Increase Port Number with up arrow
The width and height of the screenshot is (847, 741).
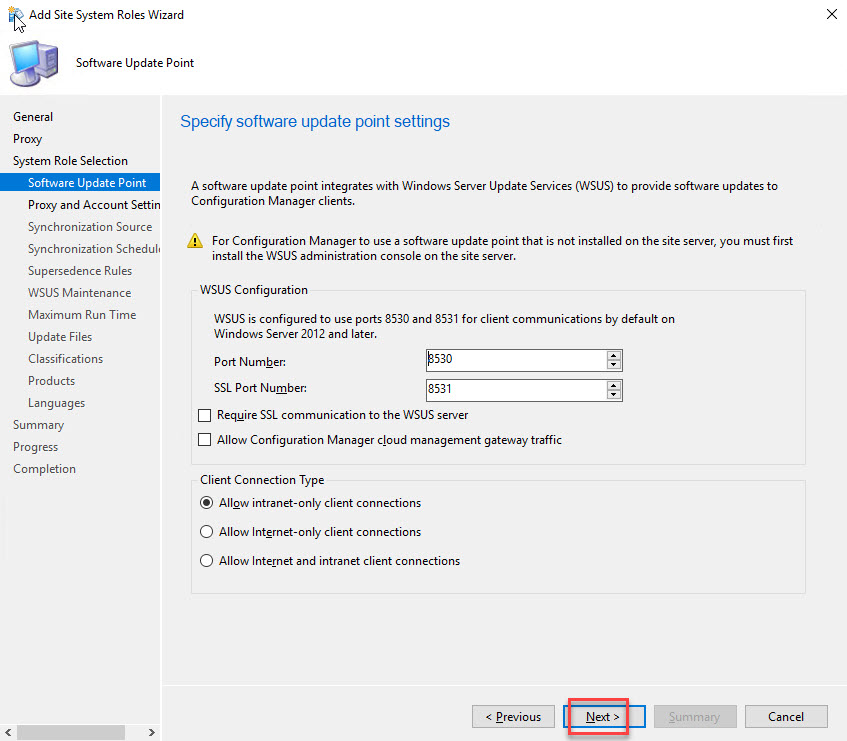coord(614,355)
